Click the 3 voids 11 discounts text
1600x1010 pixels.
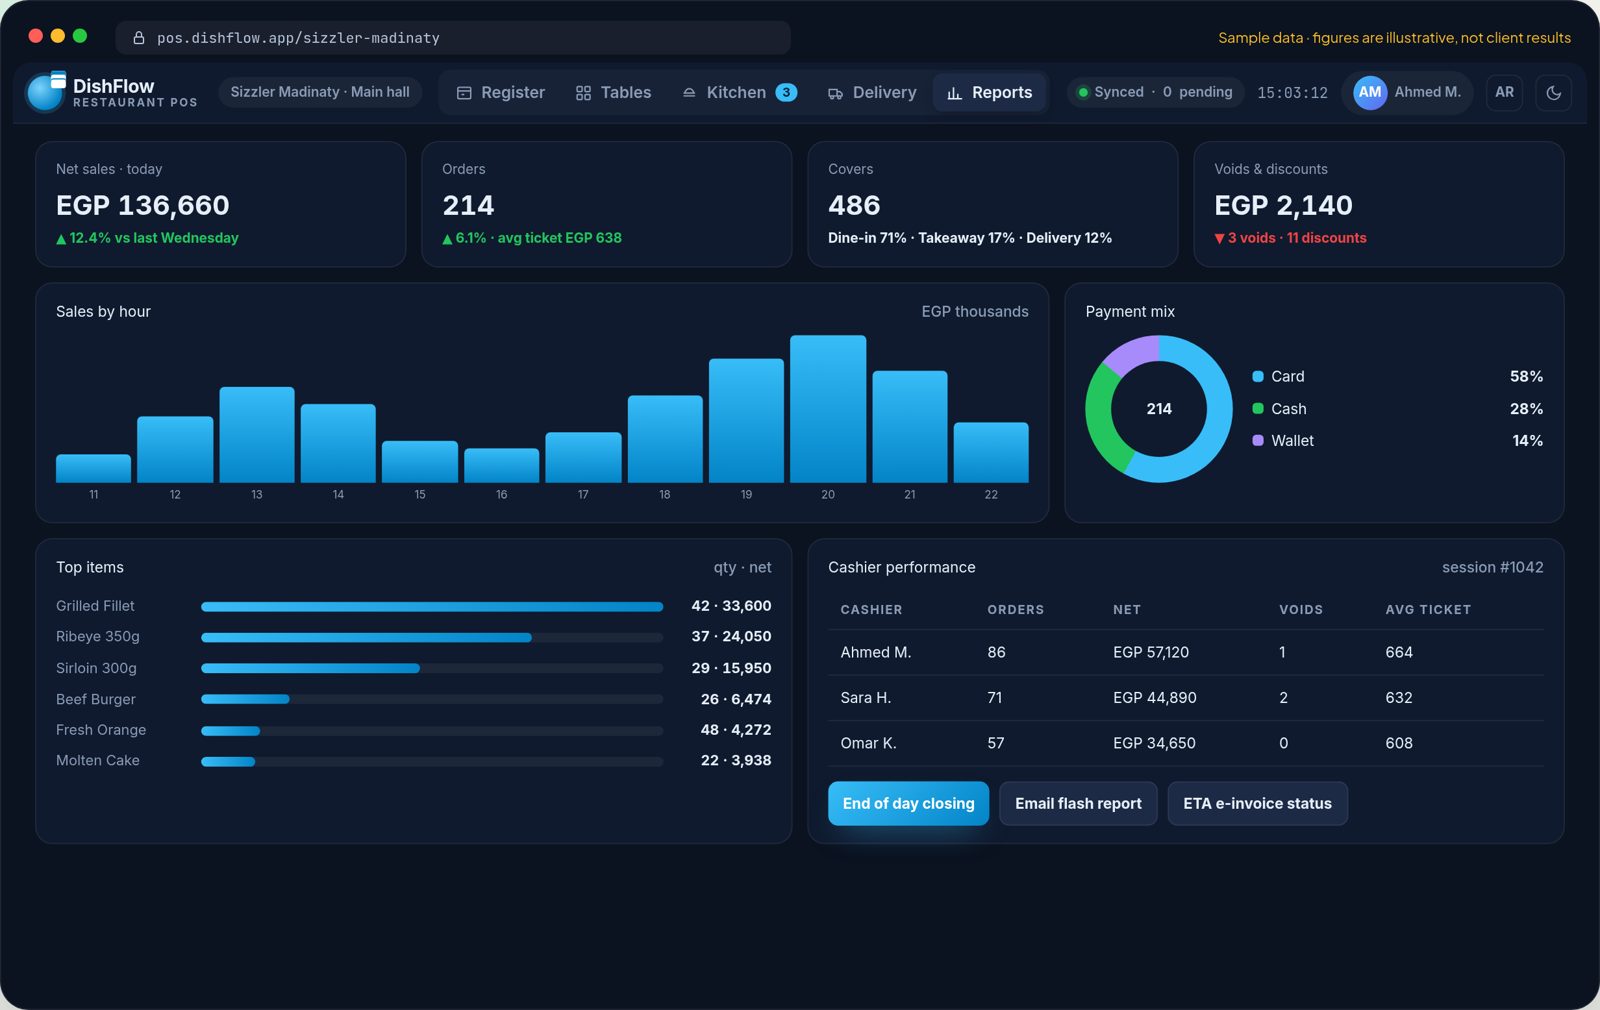(1297, 238)
